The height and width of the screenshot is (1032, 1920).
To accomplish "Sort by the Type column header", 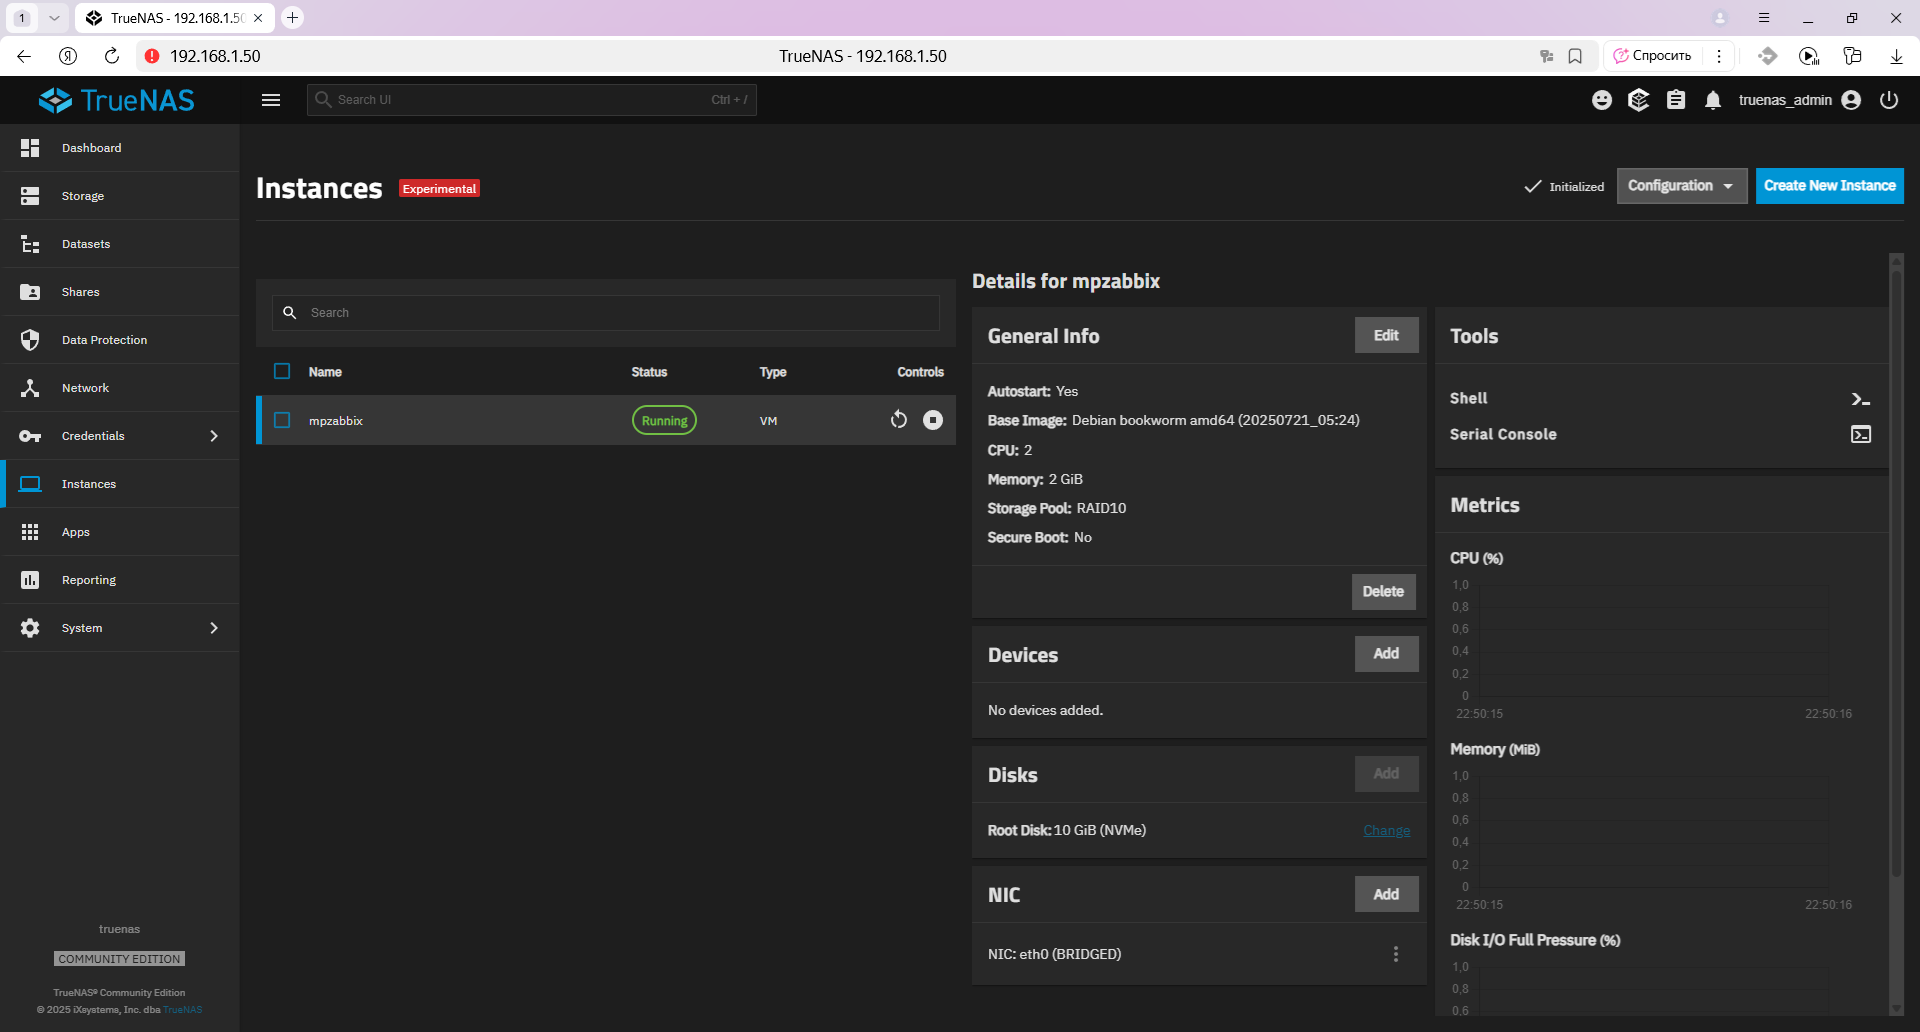I will tap(773, 372).
